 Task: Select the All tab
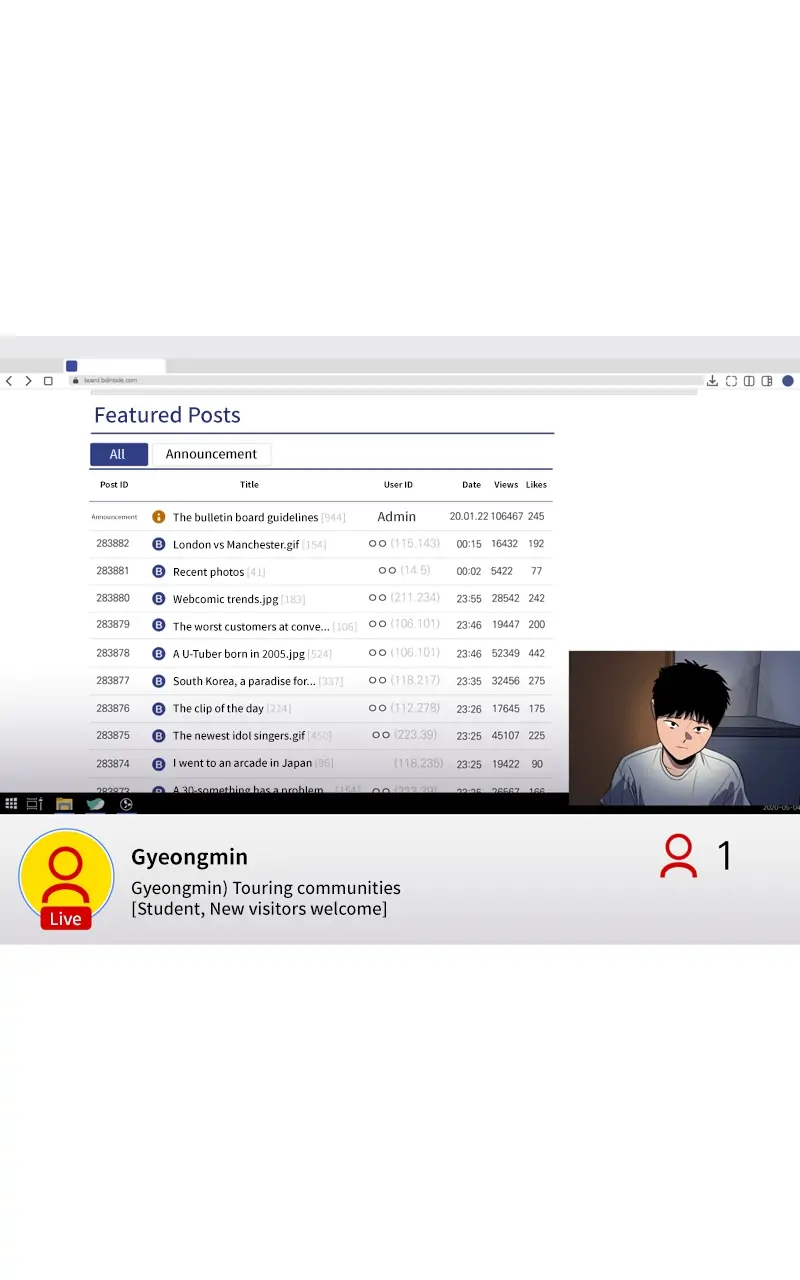[x=118, y=454]
